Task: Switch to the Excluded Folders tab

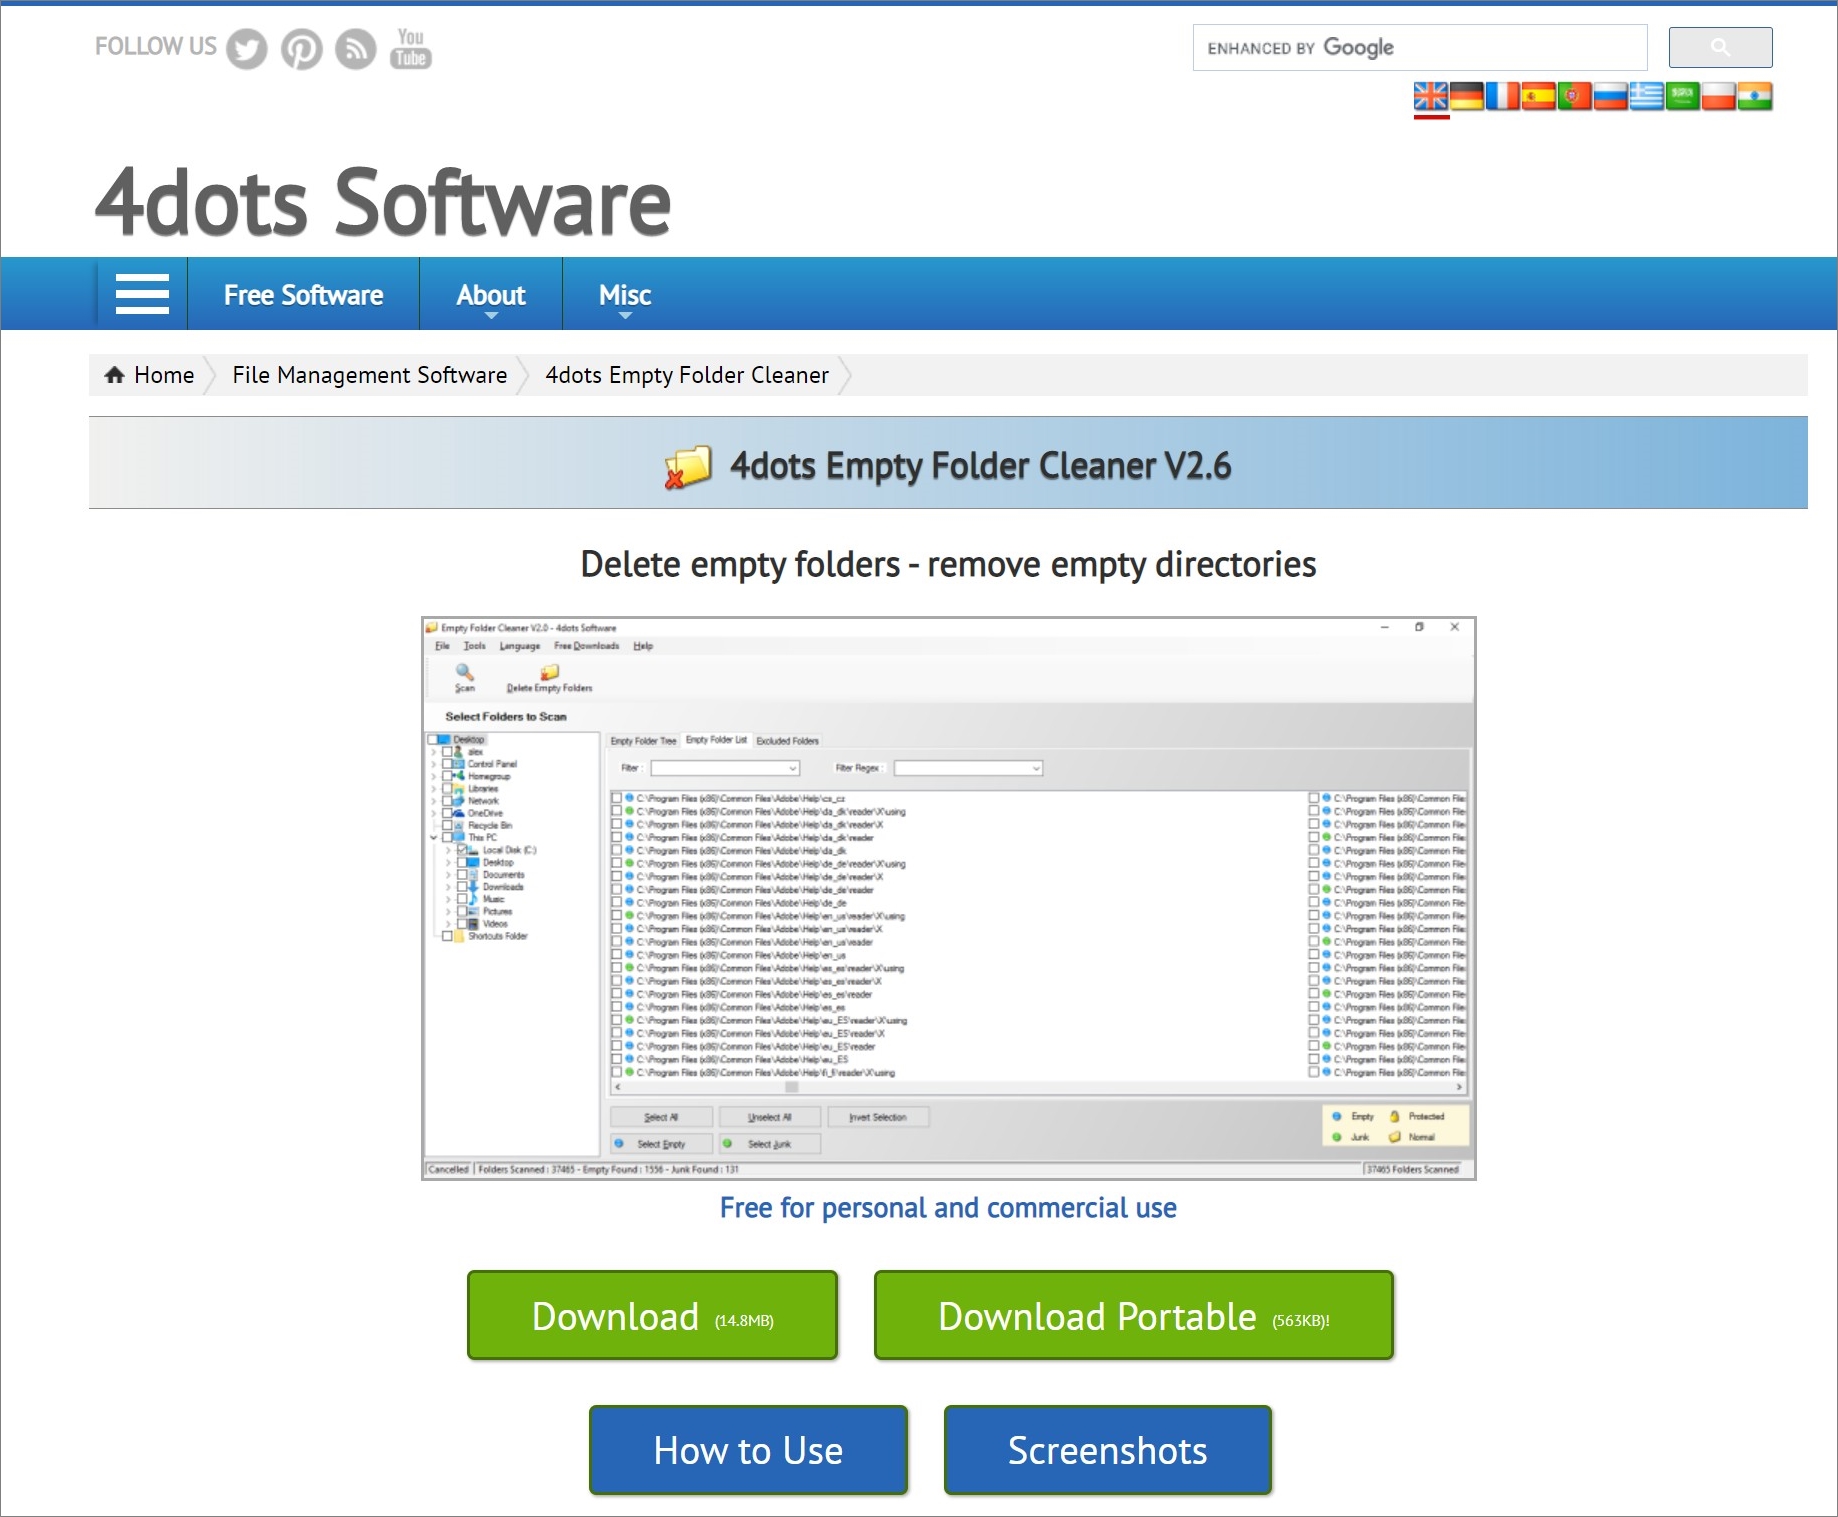Action: [787, 741]
